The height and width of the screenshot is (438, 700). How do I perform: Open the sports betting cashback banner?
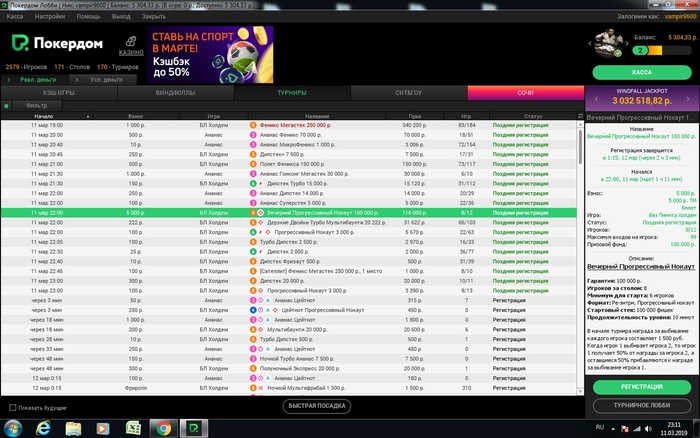pyautogui.click(x=210, y=54)
